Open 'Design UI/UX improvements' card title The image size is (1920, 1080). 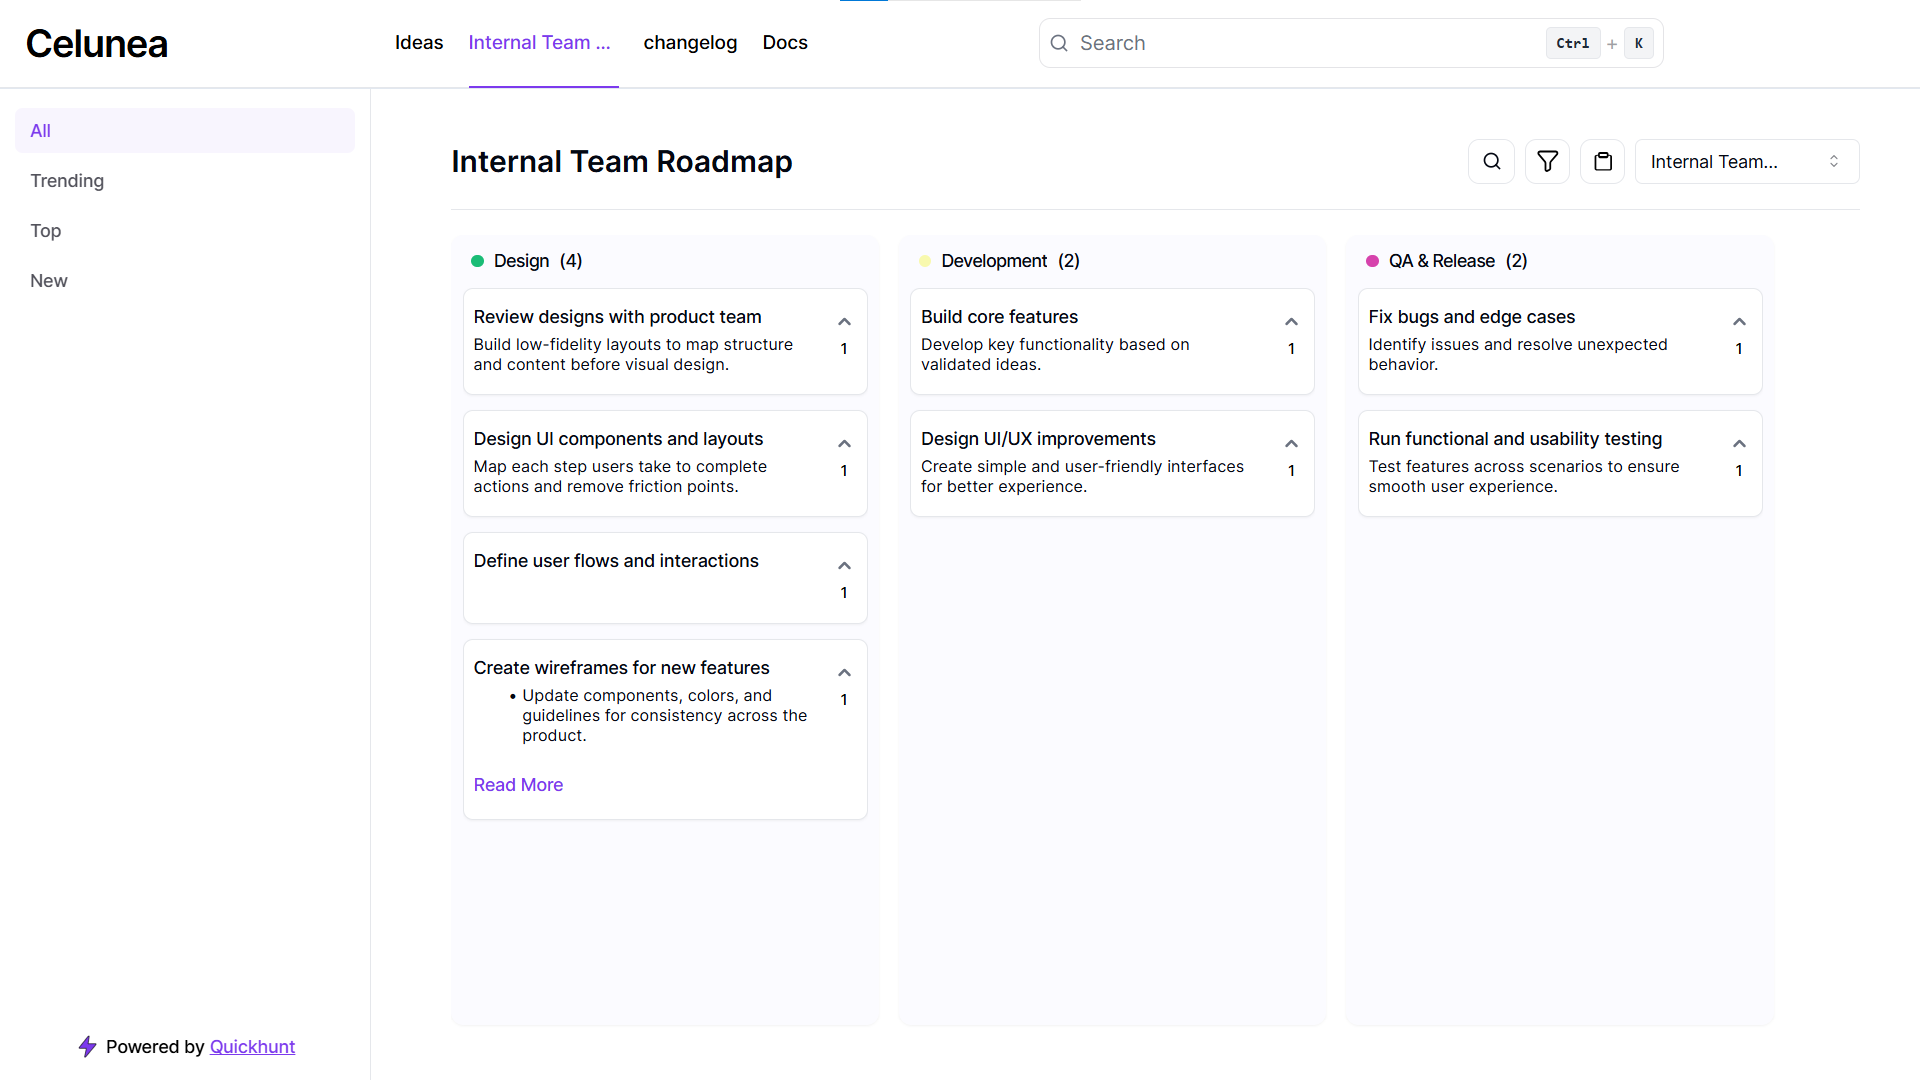1038,439
